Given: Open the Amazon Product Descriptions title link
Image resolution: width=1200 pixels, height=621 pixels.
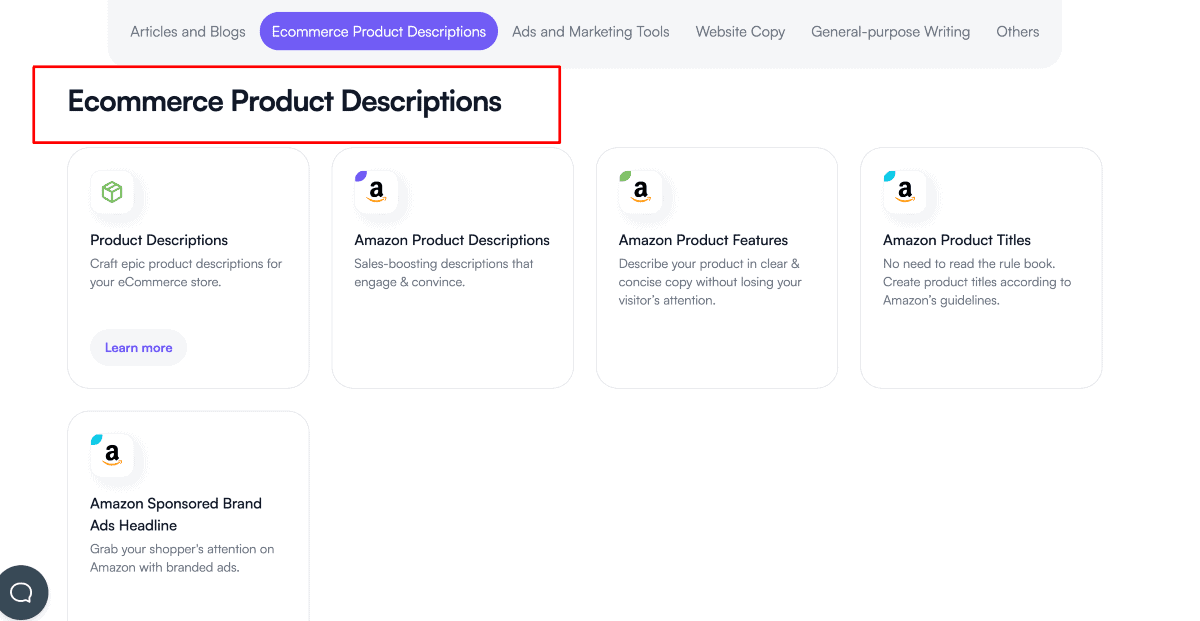Looking at the screenshot, I should (452, 240).
